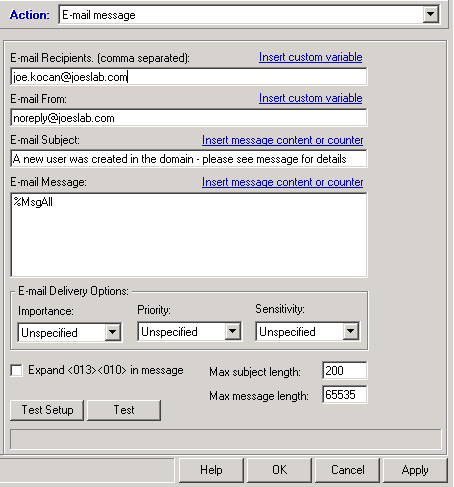The height and width of the screenshot is (487, 454).
Task: Confirm settings with the OK button
Action: (279, 470)
